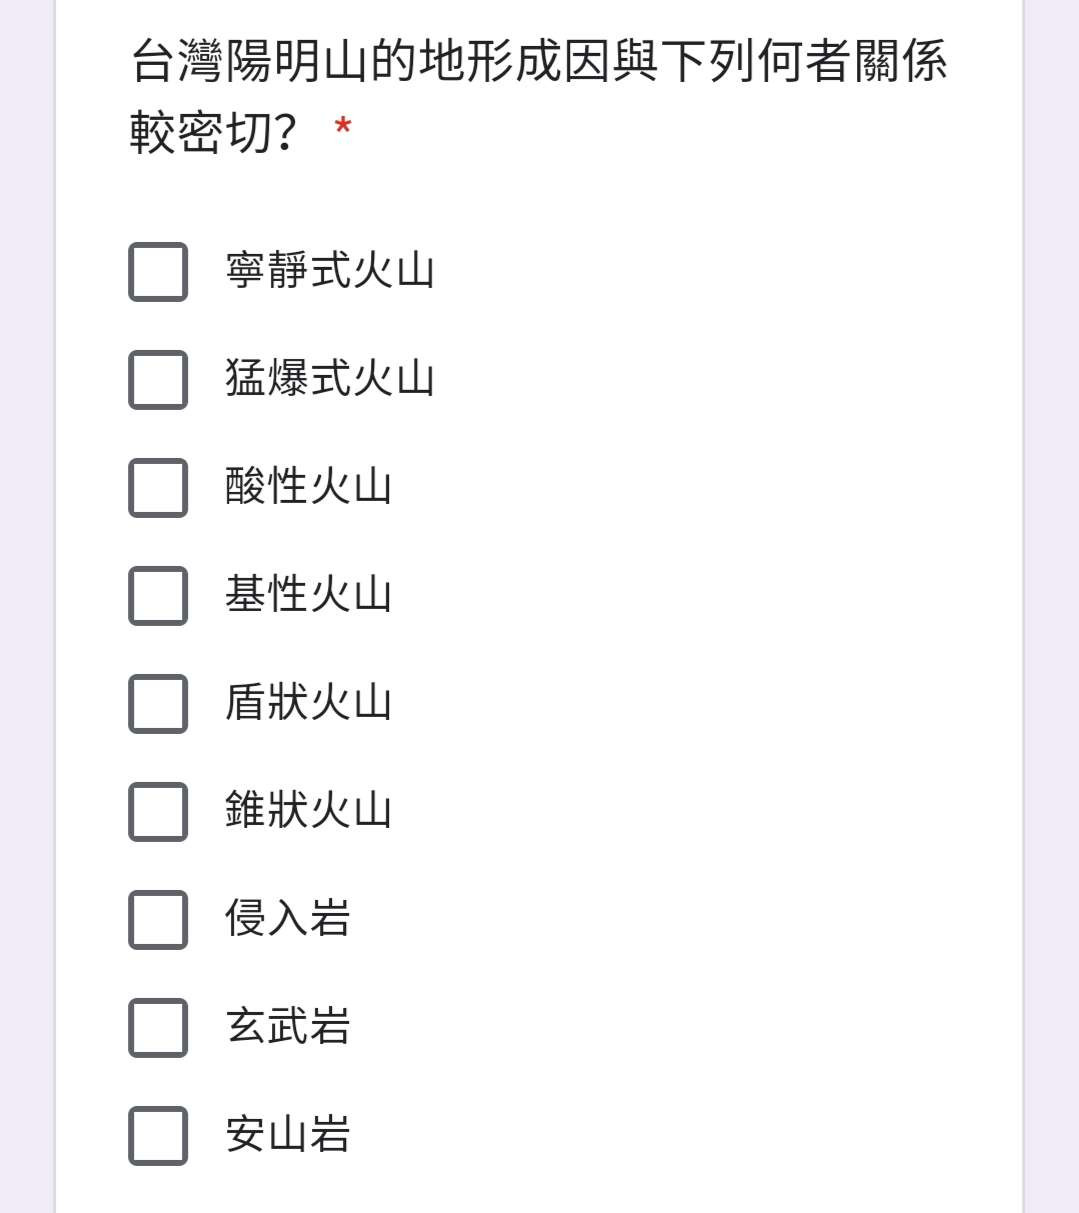1079x1213 pixels.
Task: Enable the 基性火山 checkbox
Action: [x=158, y=596]
